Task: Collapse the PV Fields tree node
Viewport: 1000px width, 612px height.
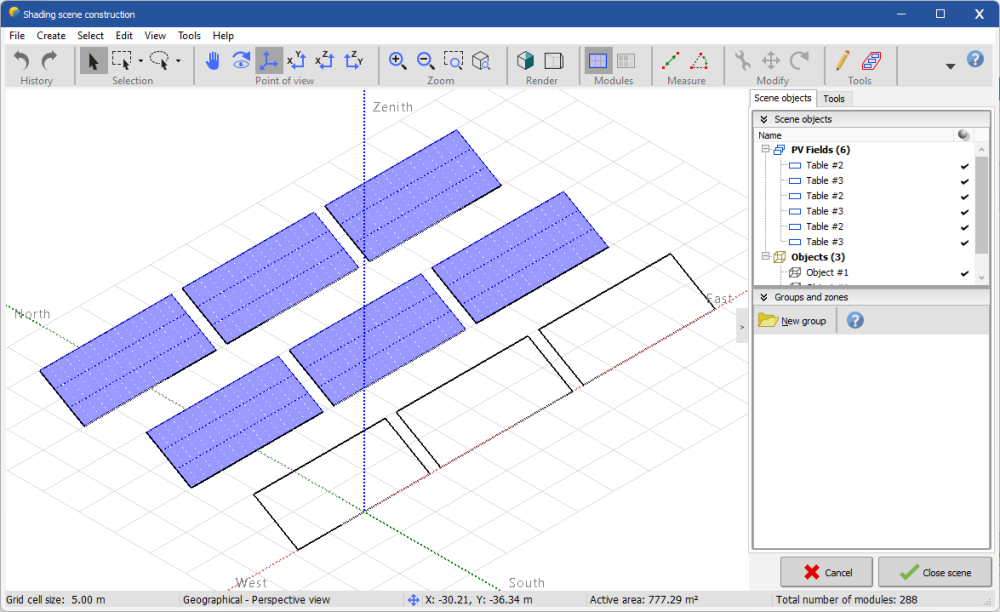Action: click(x=765, y=150)
